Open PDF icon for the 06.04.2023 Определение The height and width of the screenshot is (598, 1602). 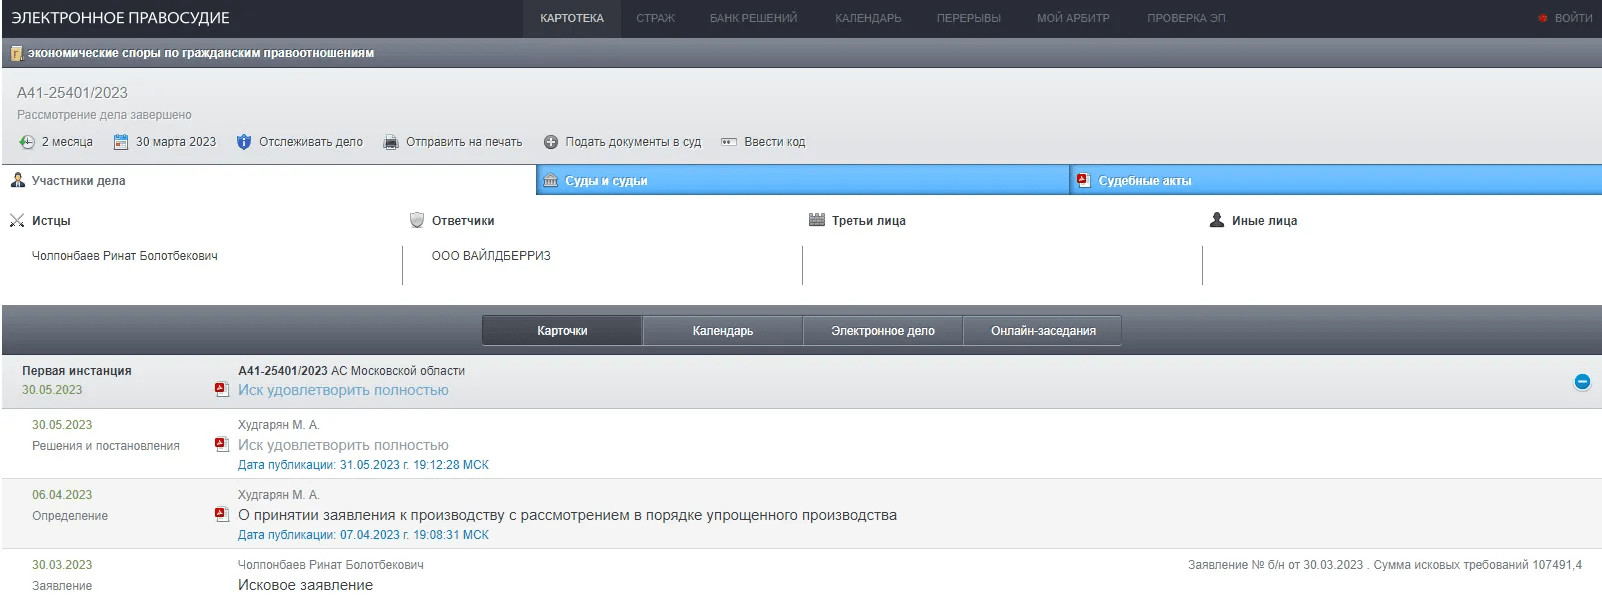(222, 514)
